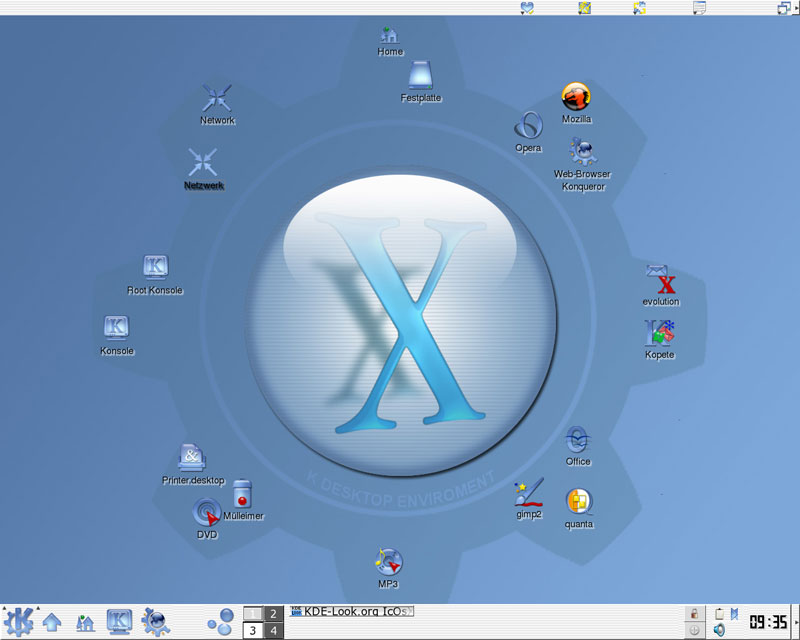Image resolution: width=800 pixels, height=640 pixels.
Task: Click the blue up-arrow panel icon
Action: 52,622
